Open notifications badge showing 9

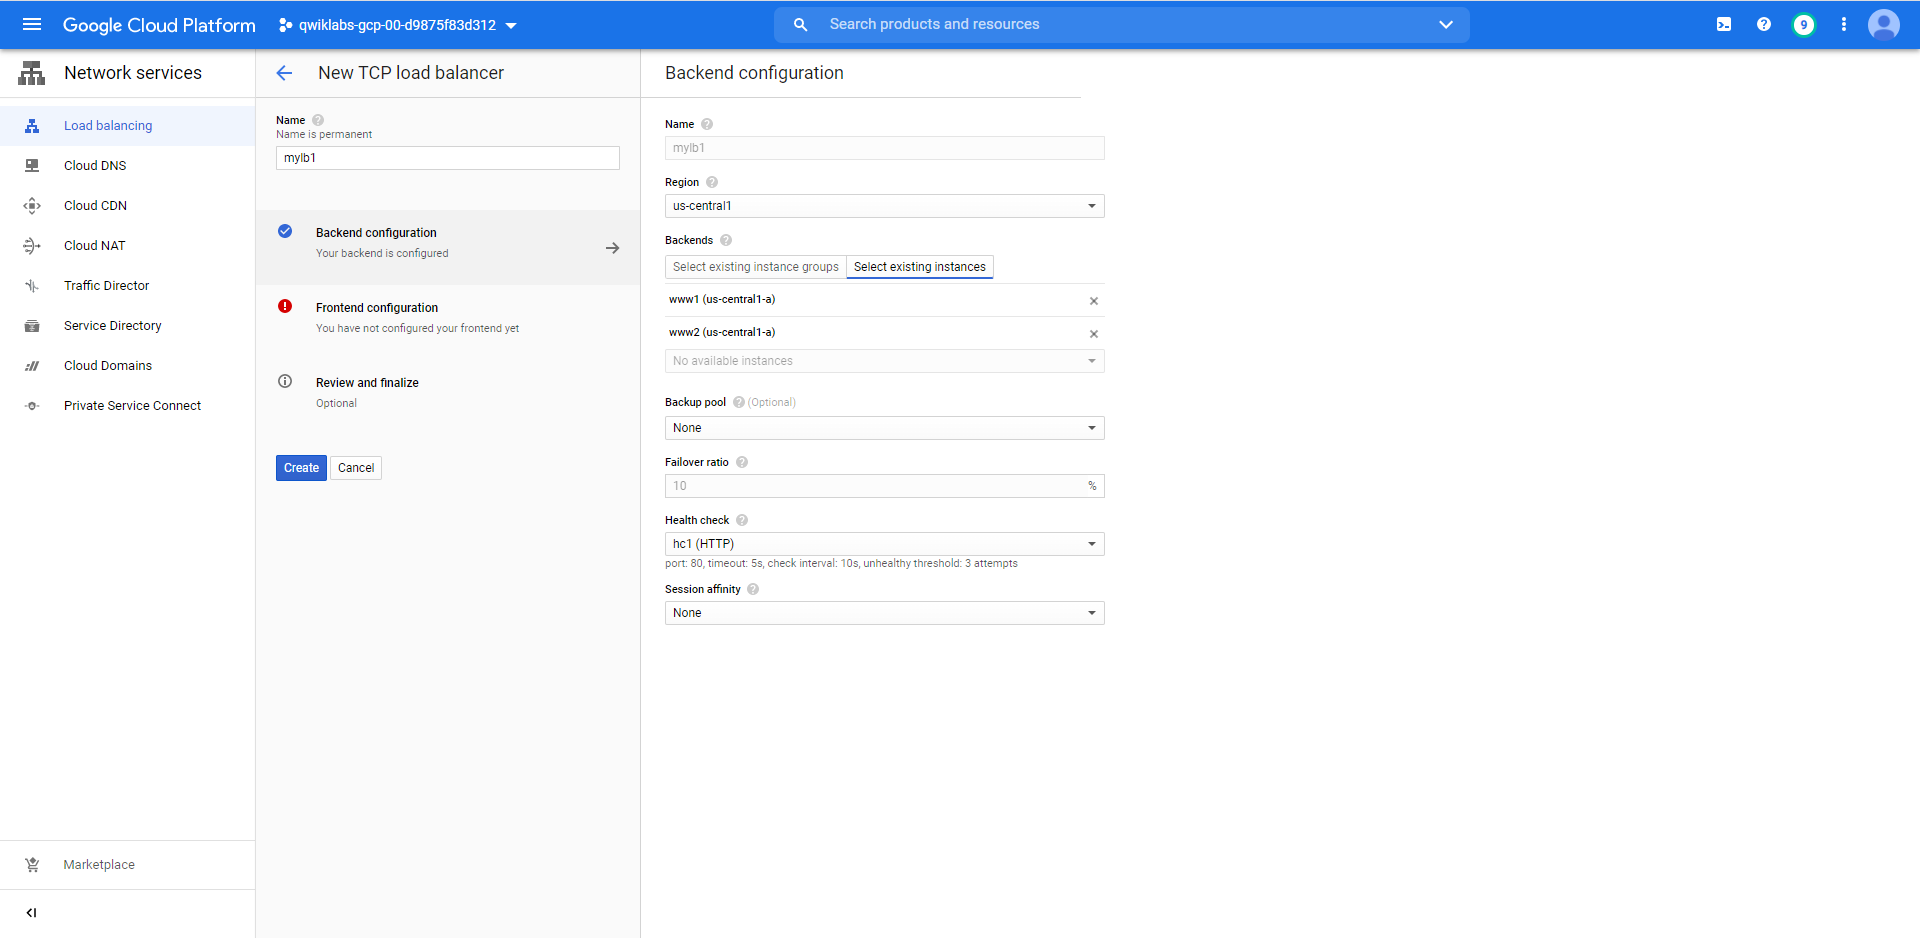pos(1804,24)
